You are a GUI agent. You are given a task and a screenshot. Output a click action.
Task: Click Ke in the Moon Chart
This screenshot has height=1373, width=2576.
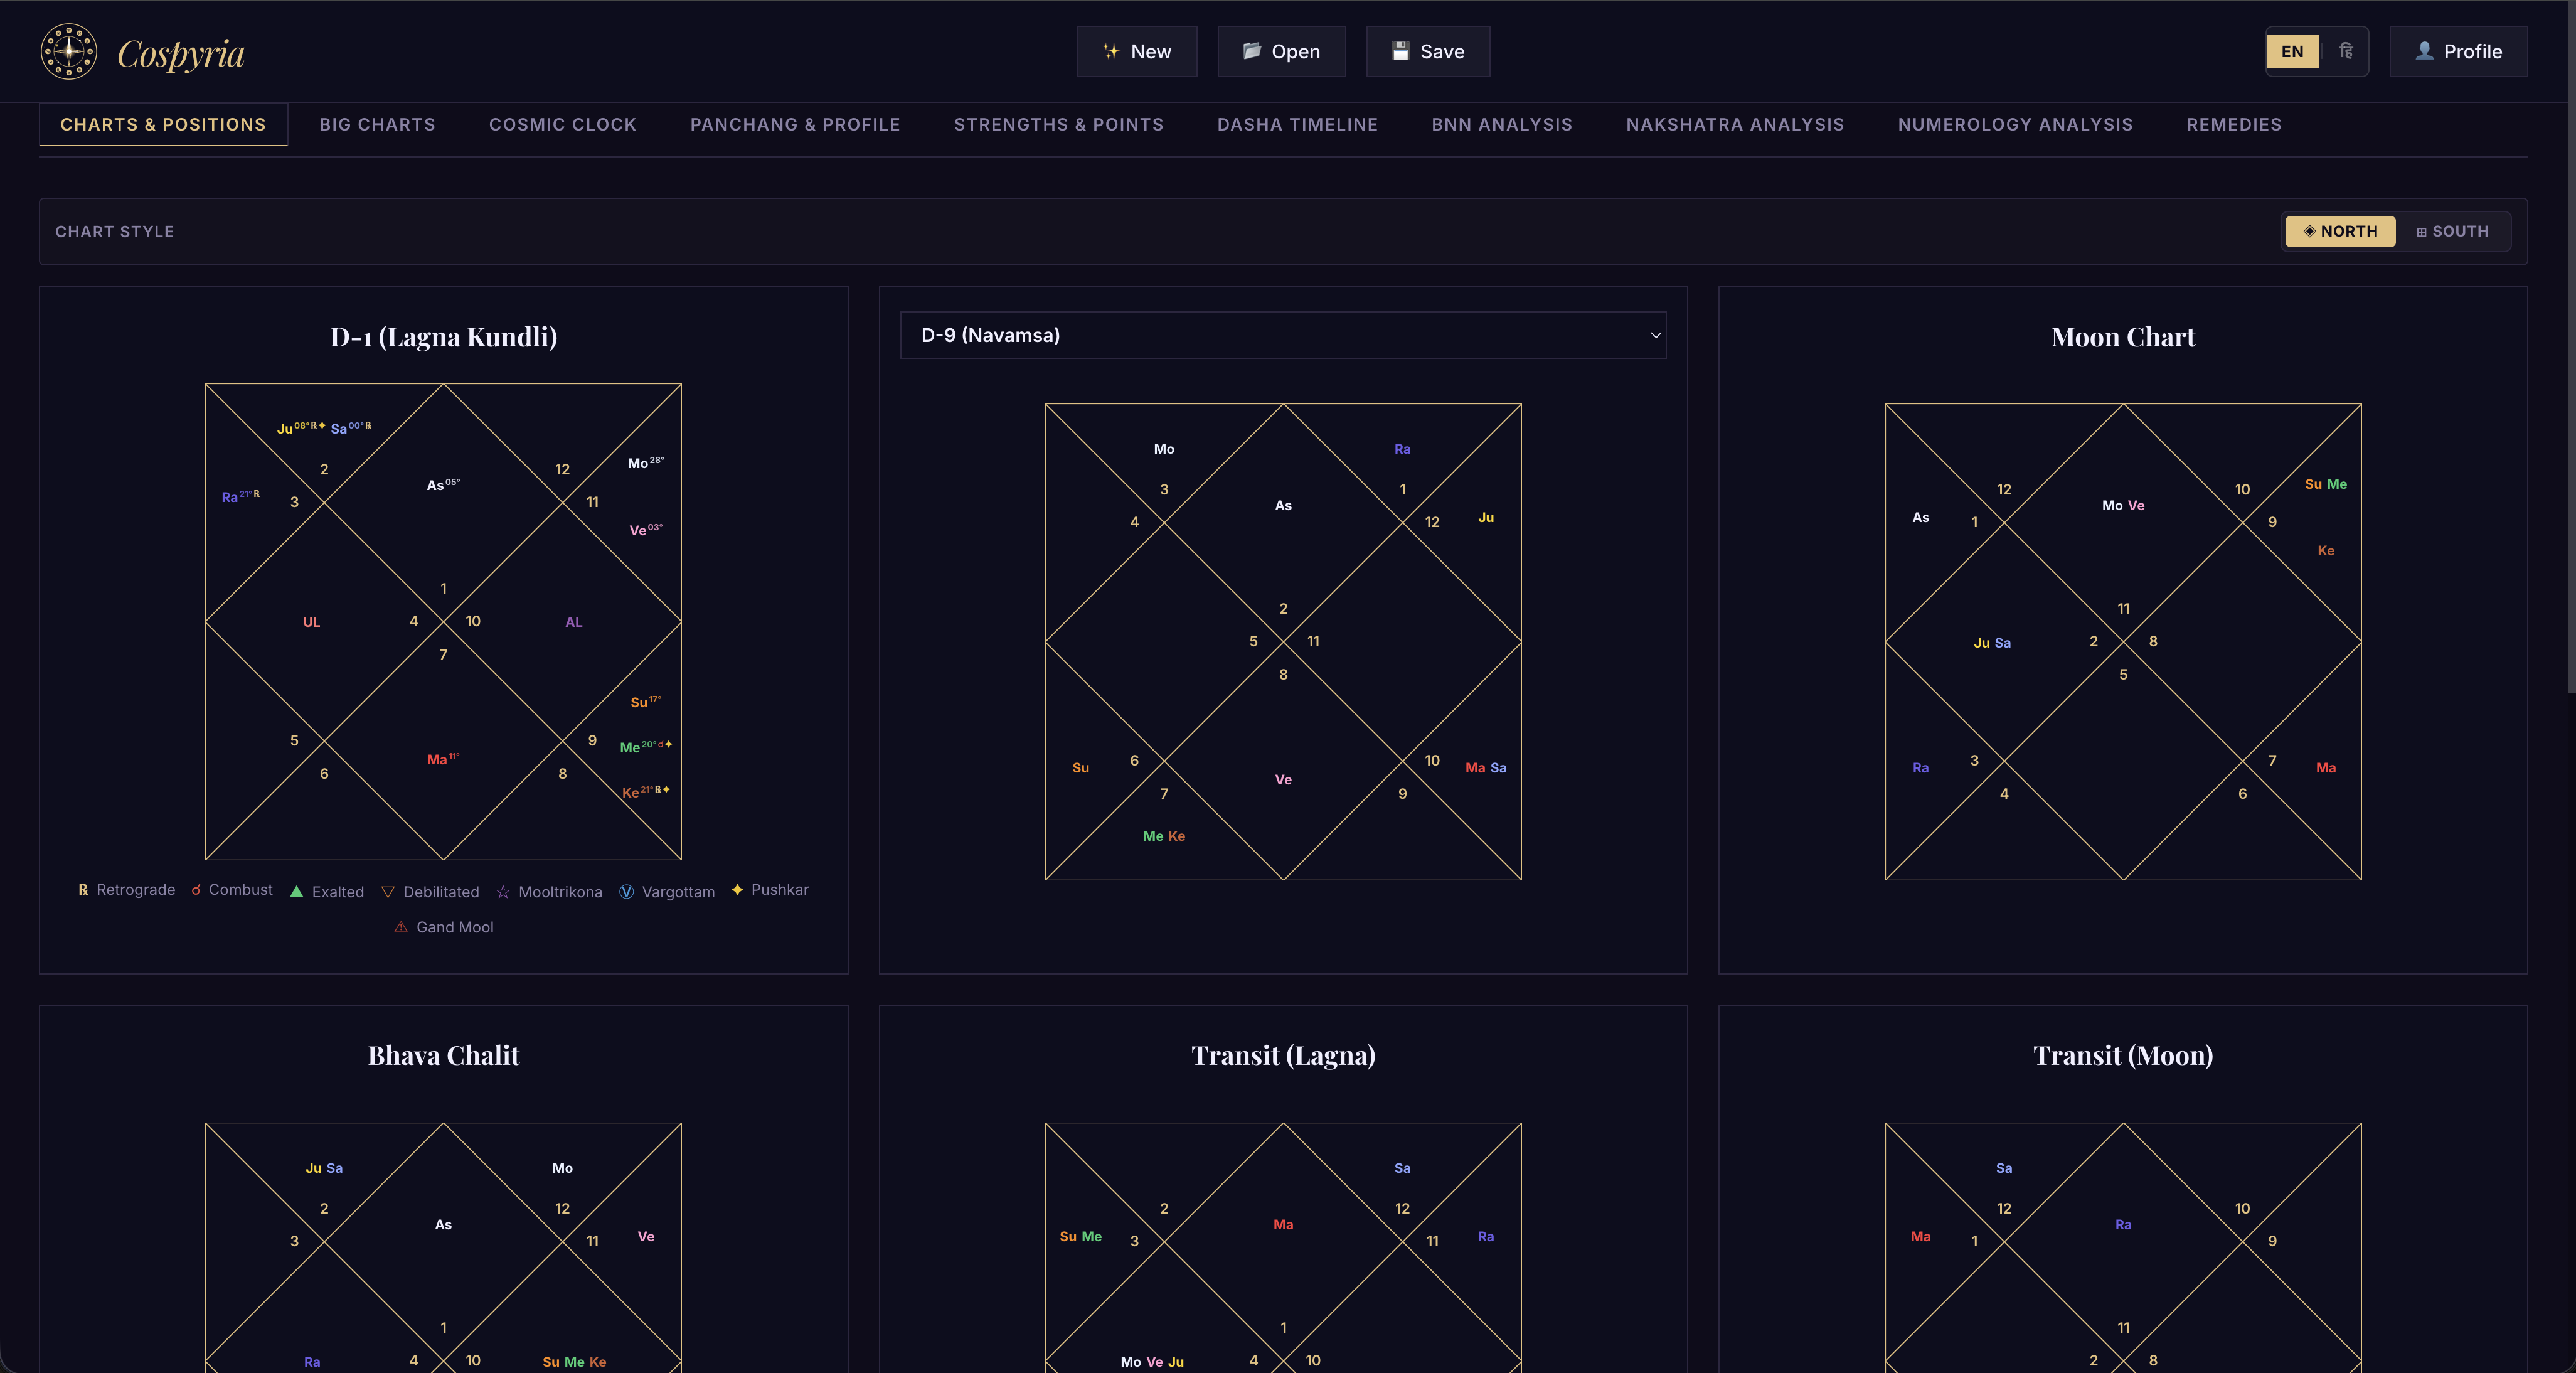tap(2326, 551)
